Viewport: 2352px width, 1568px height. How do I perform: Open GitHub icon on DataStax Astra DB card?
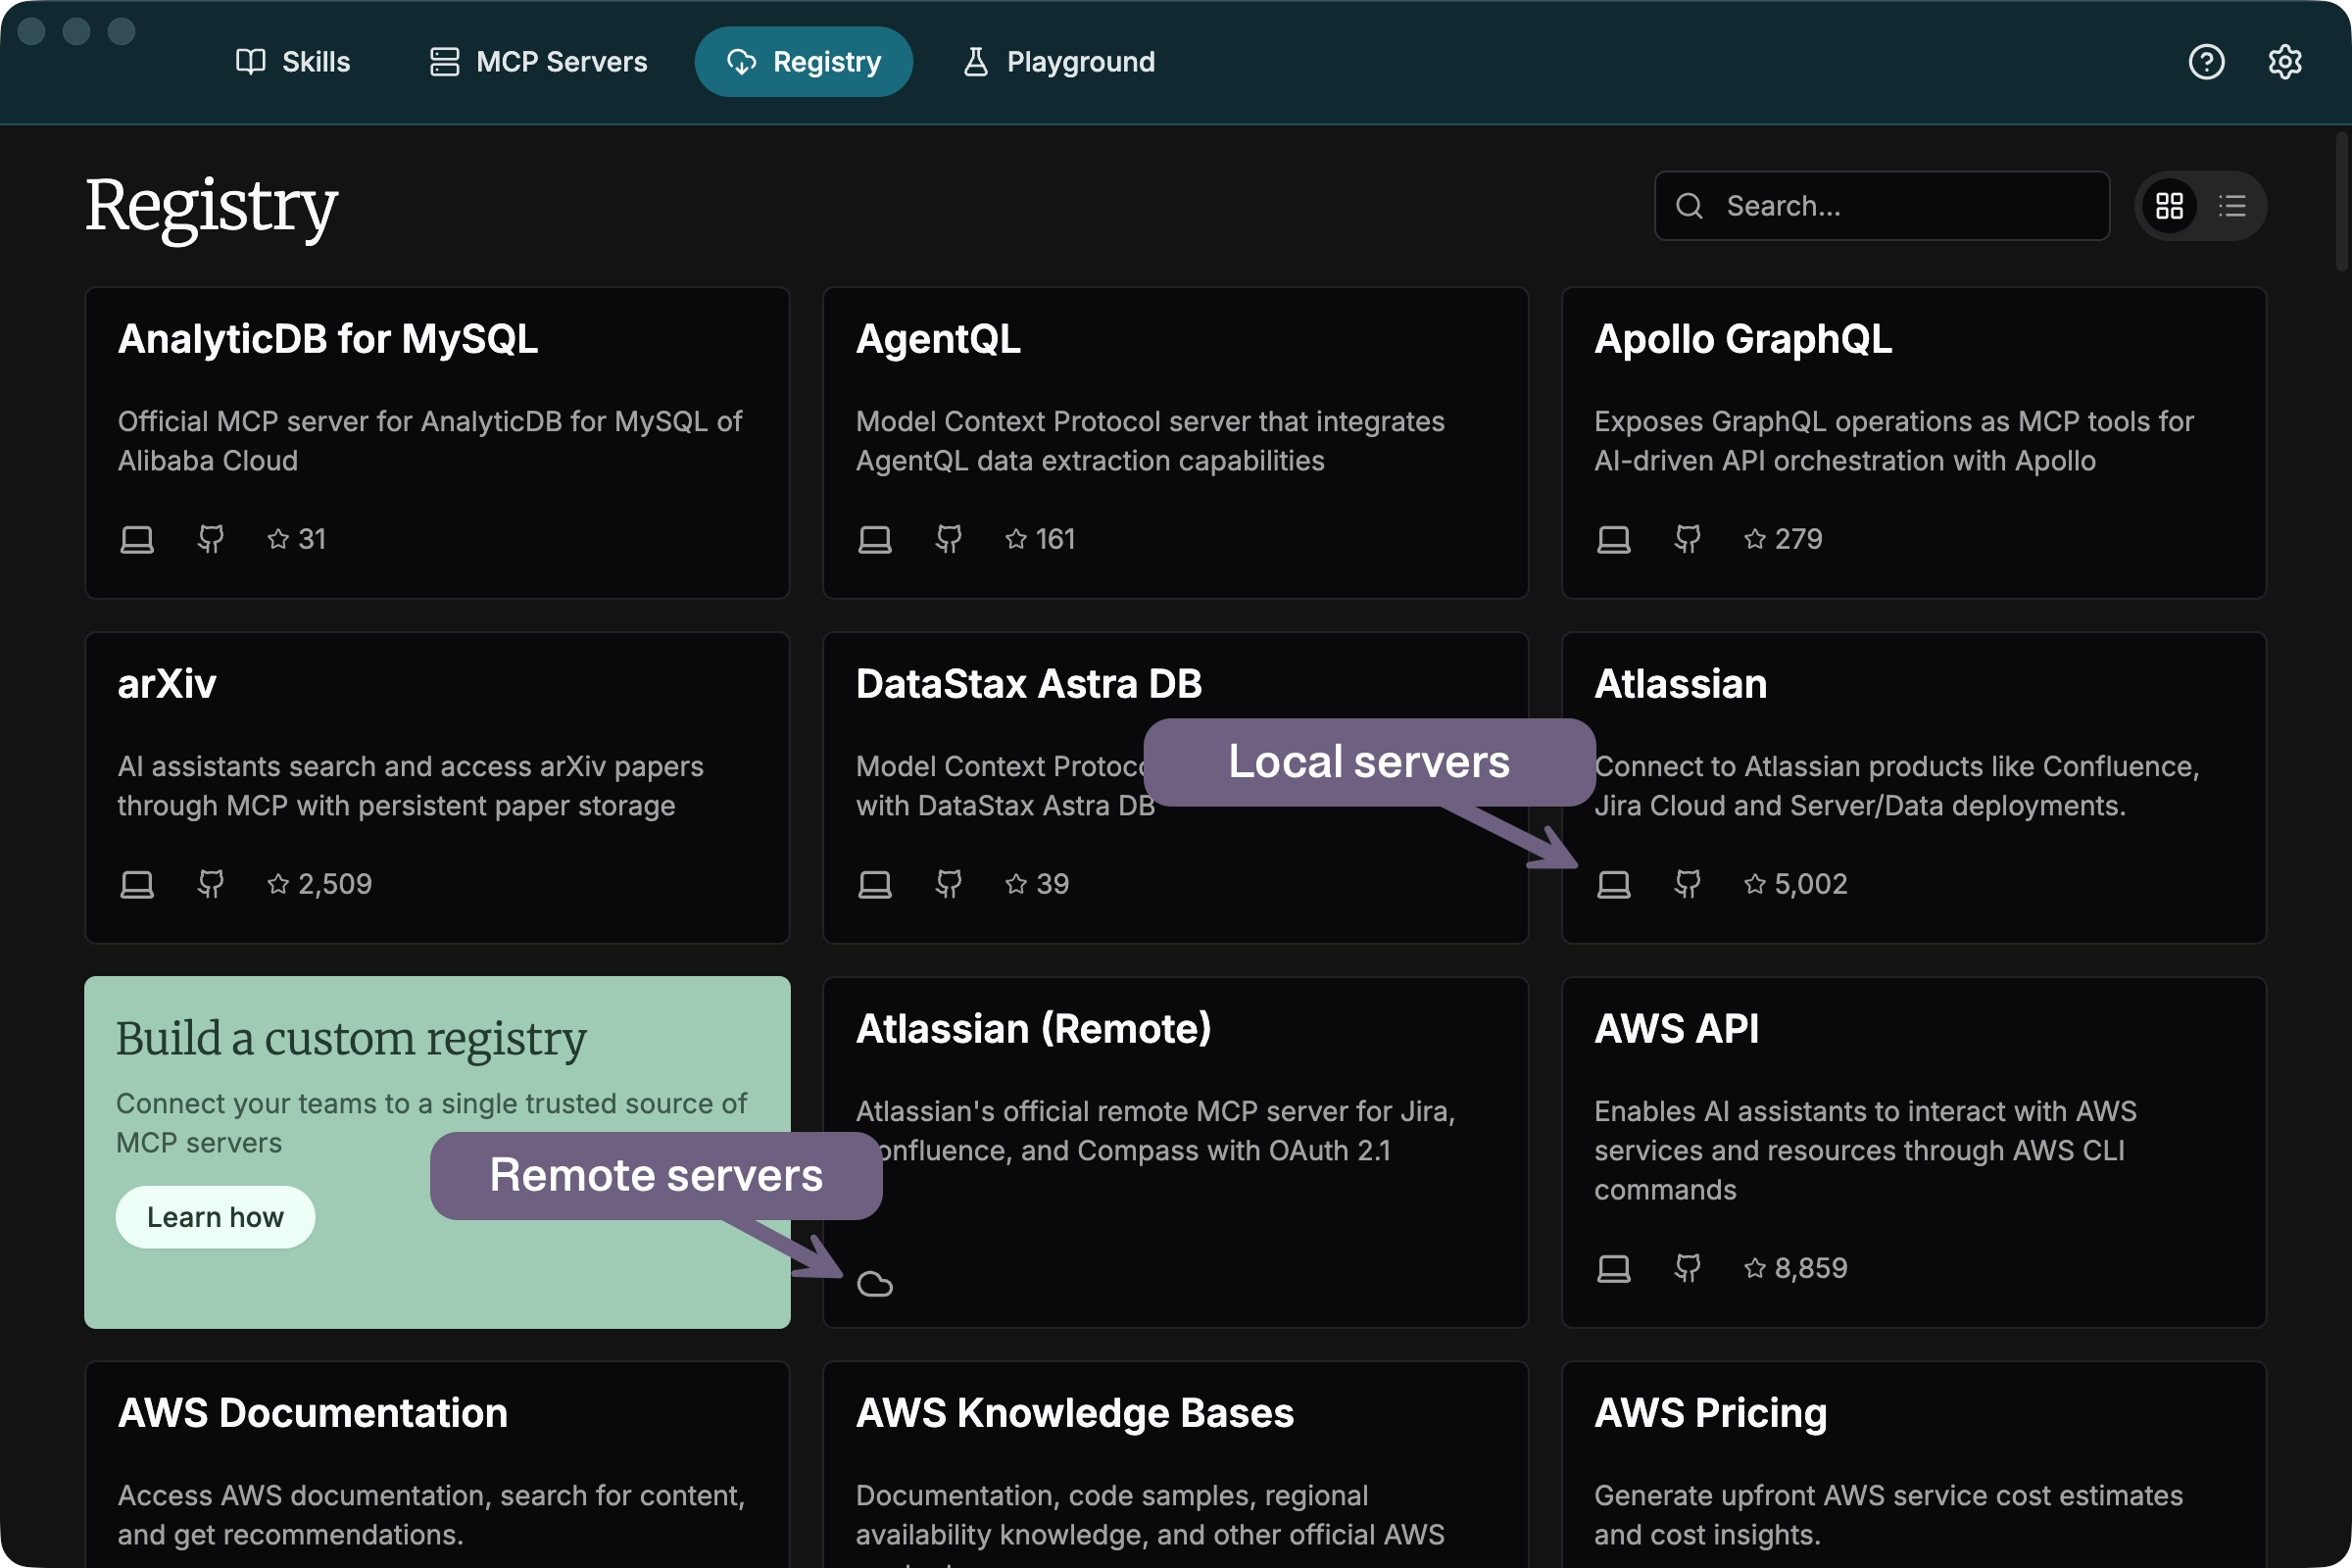pos(948,885)
